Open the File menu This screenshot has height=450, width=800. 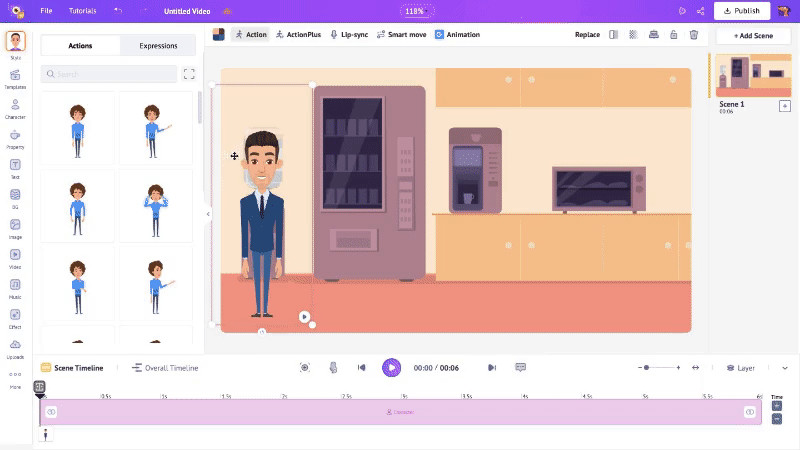(46, 11)
